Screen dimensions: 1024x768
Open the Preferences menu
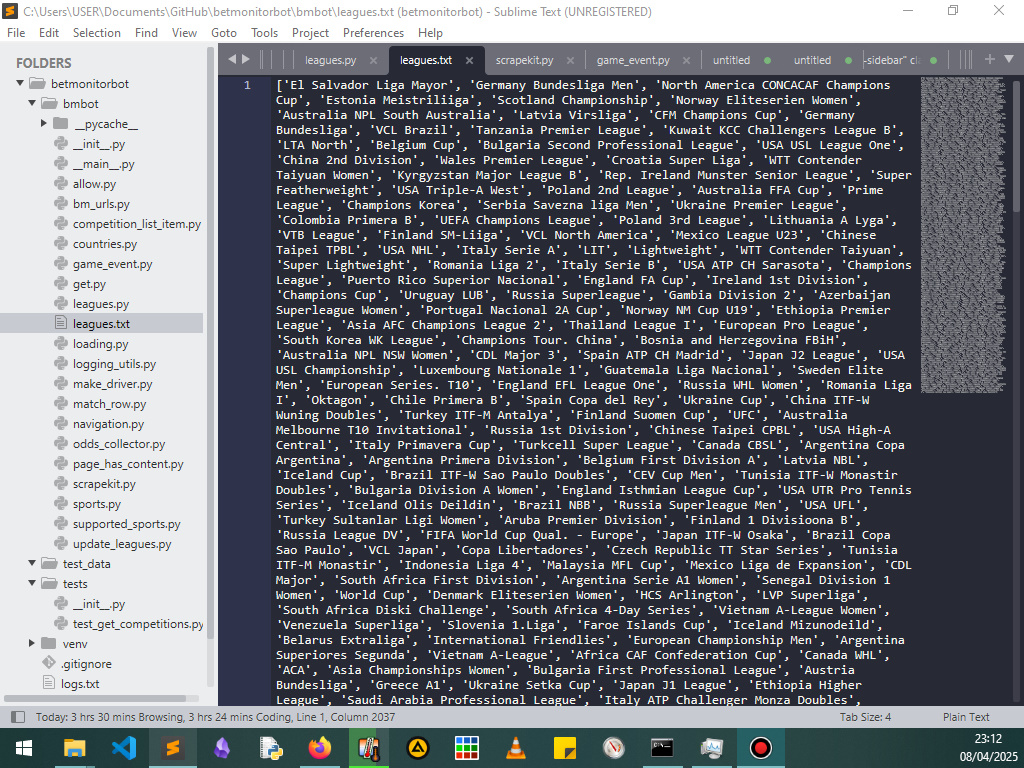coord(373,32)
